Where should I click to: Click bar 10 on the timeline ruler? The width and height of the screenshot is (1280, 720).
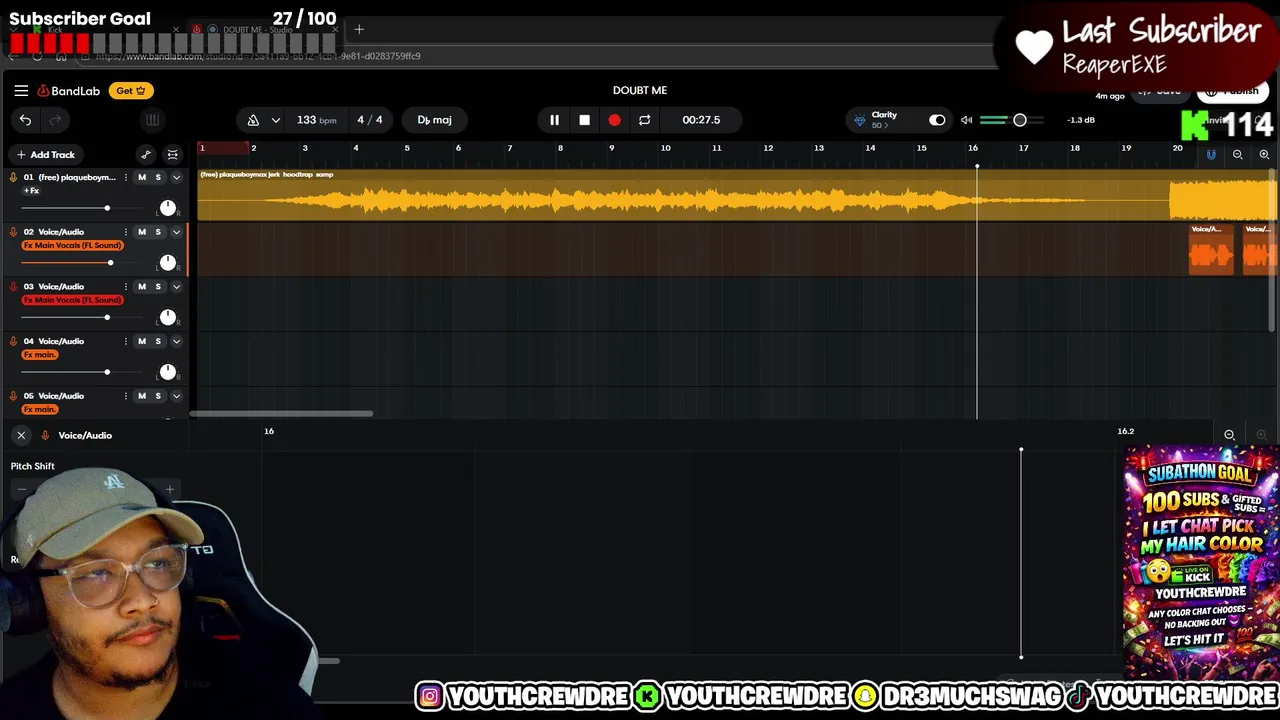[x=666, y=148]
